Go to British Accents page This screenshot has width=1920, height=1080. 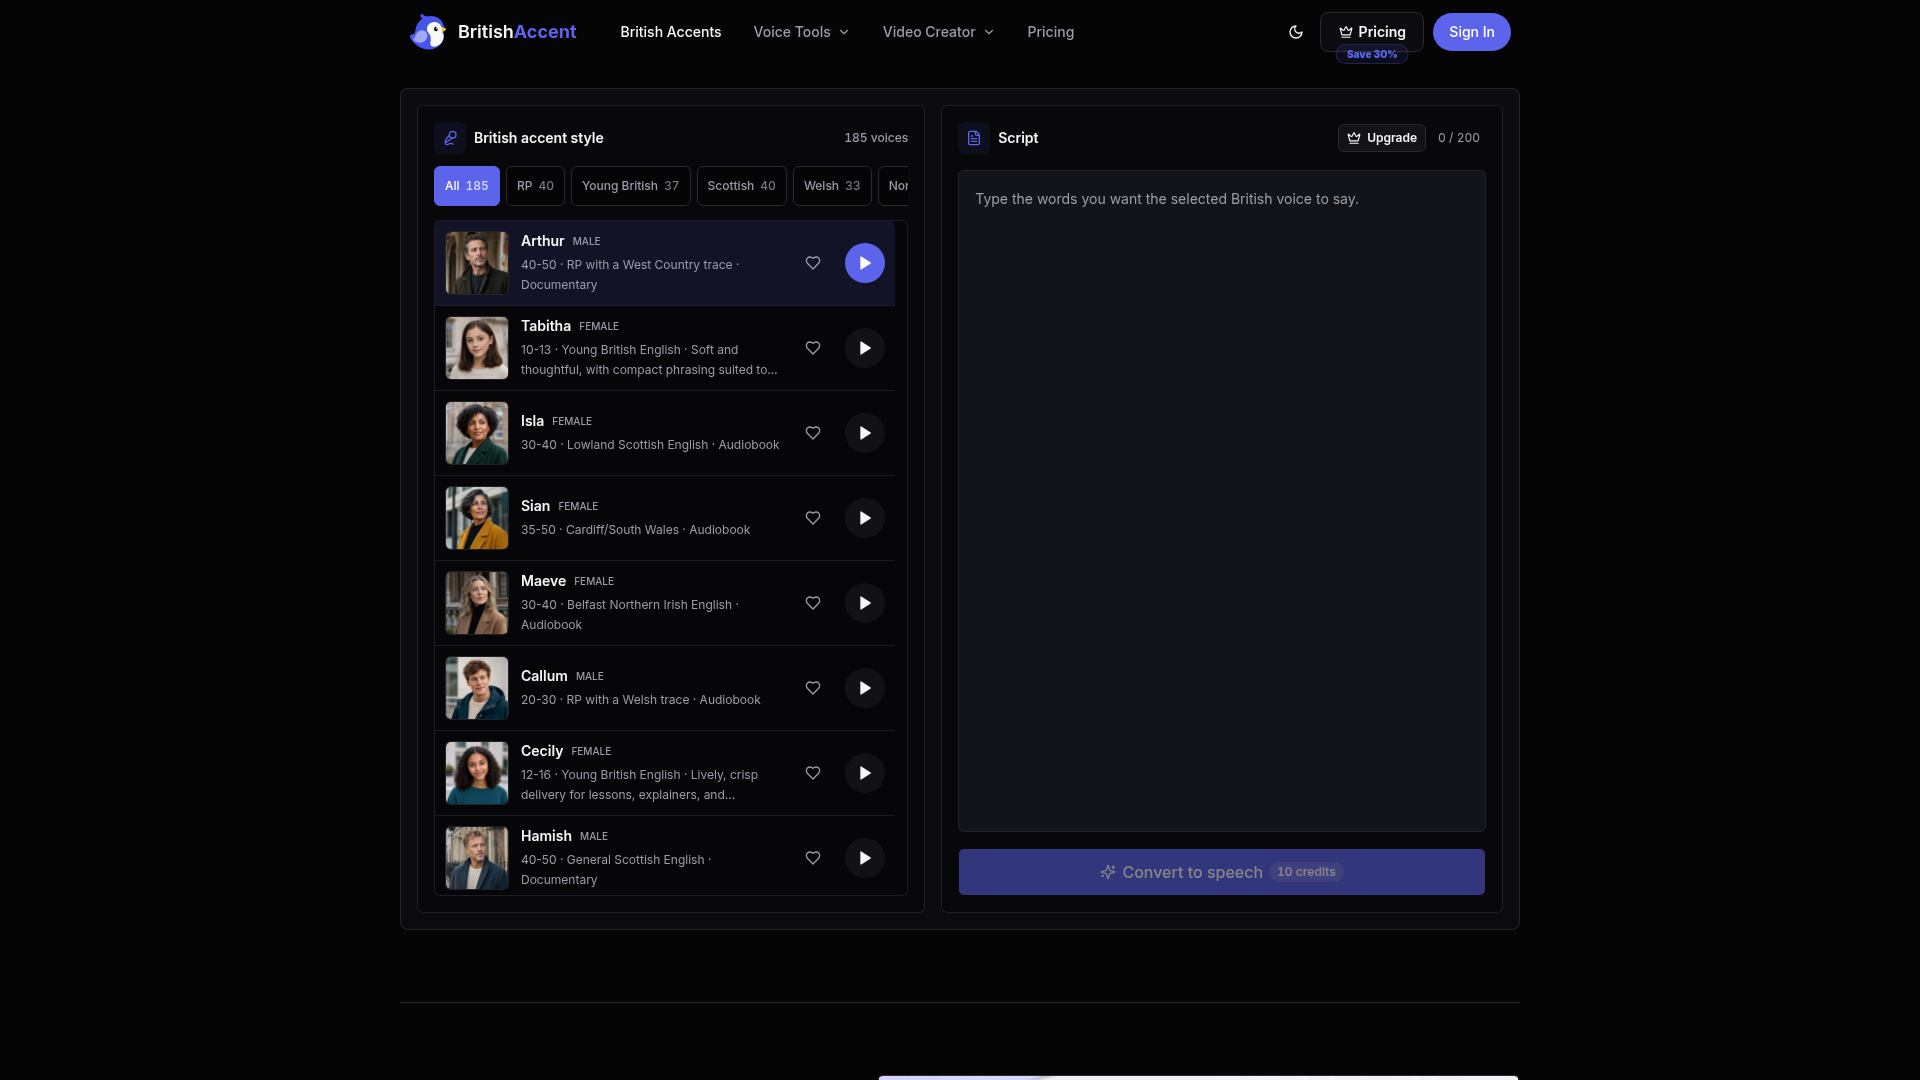coord(670,32)
